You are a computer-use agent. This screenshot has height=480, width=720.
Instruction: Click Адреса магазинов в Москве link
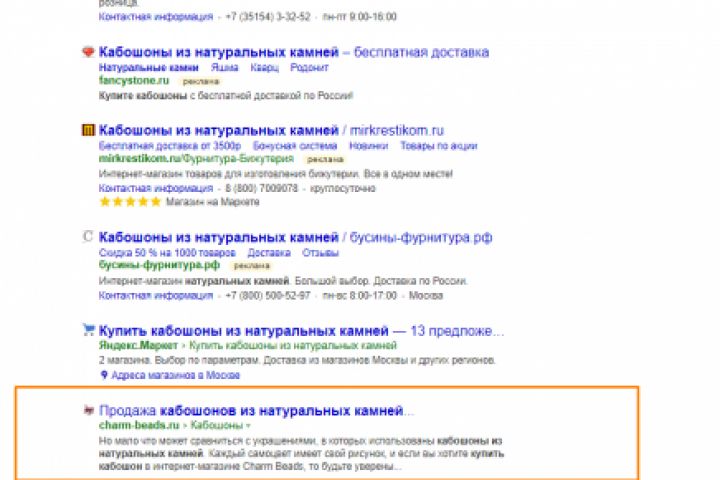tap(176, 375)
